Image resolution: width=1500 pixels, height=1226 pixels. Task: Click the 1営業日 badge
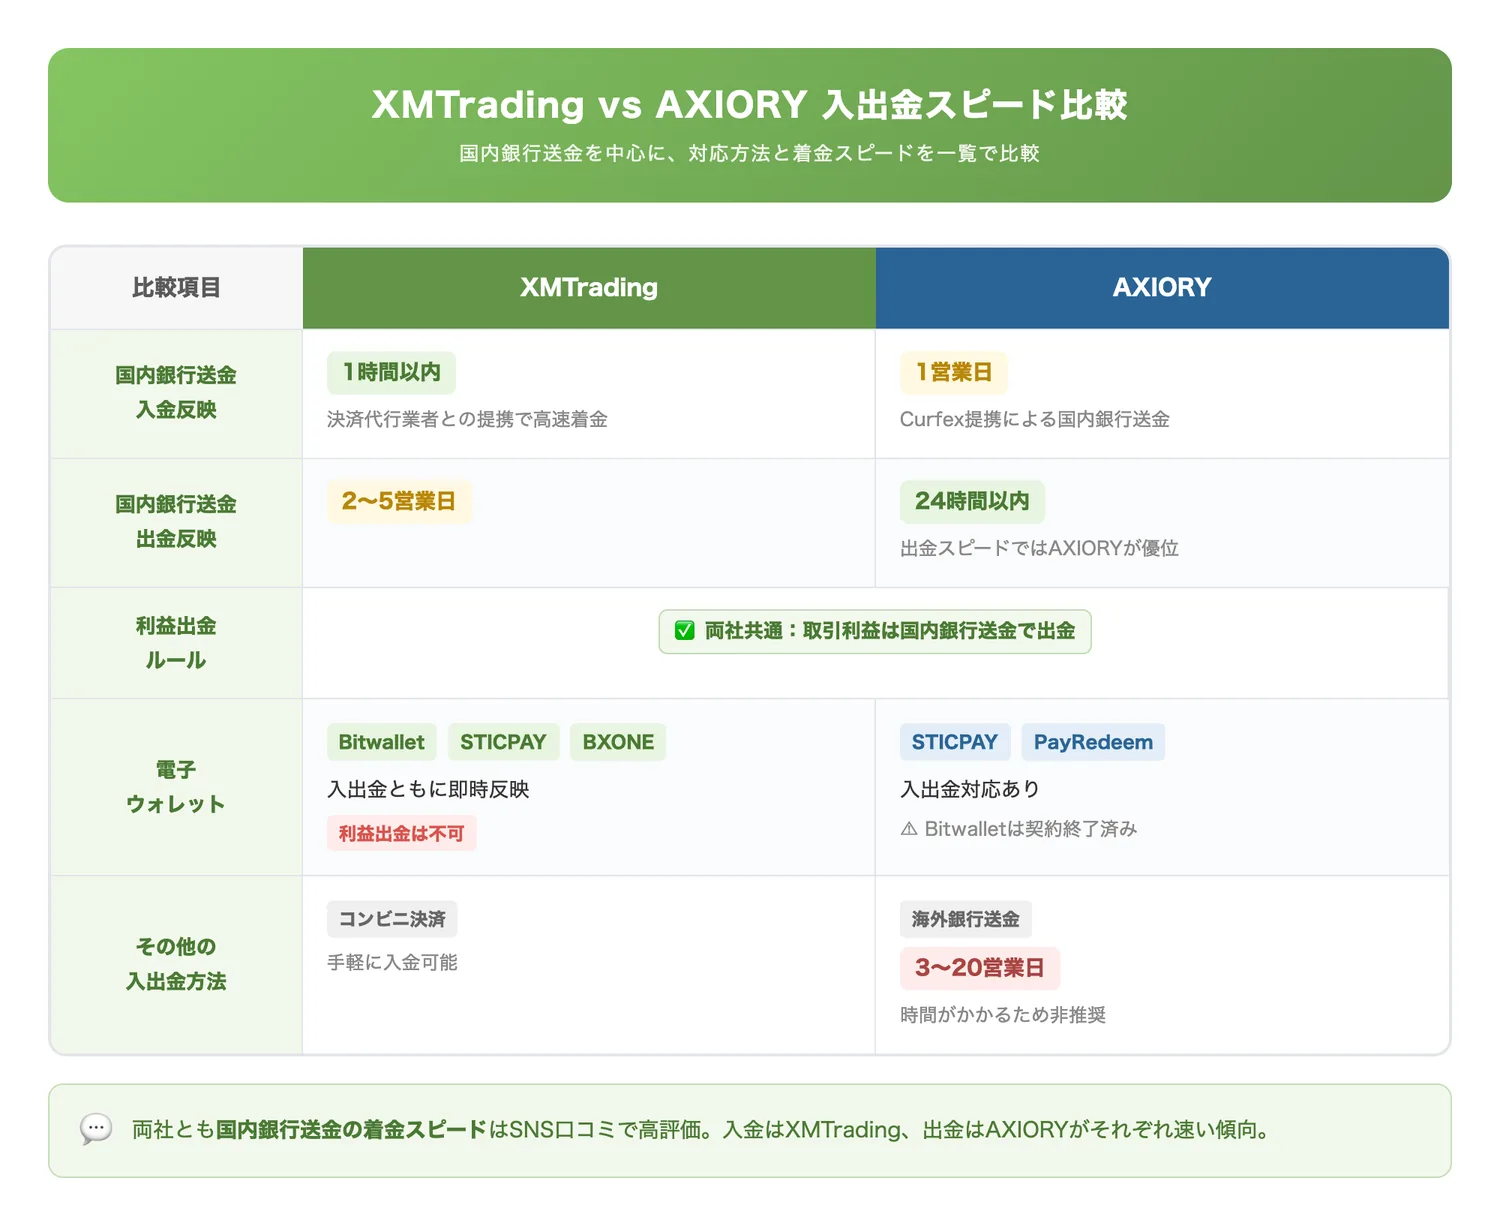(x=954, y=373)
